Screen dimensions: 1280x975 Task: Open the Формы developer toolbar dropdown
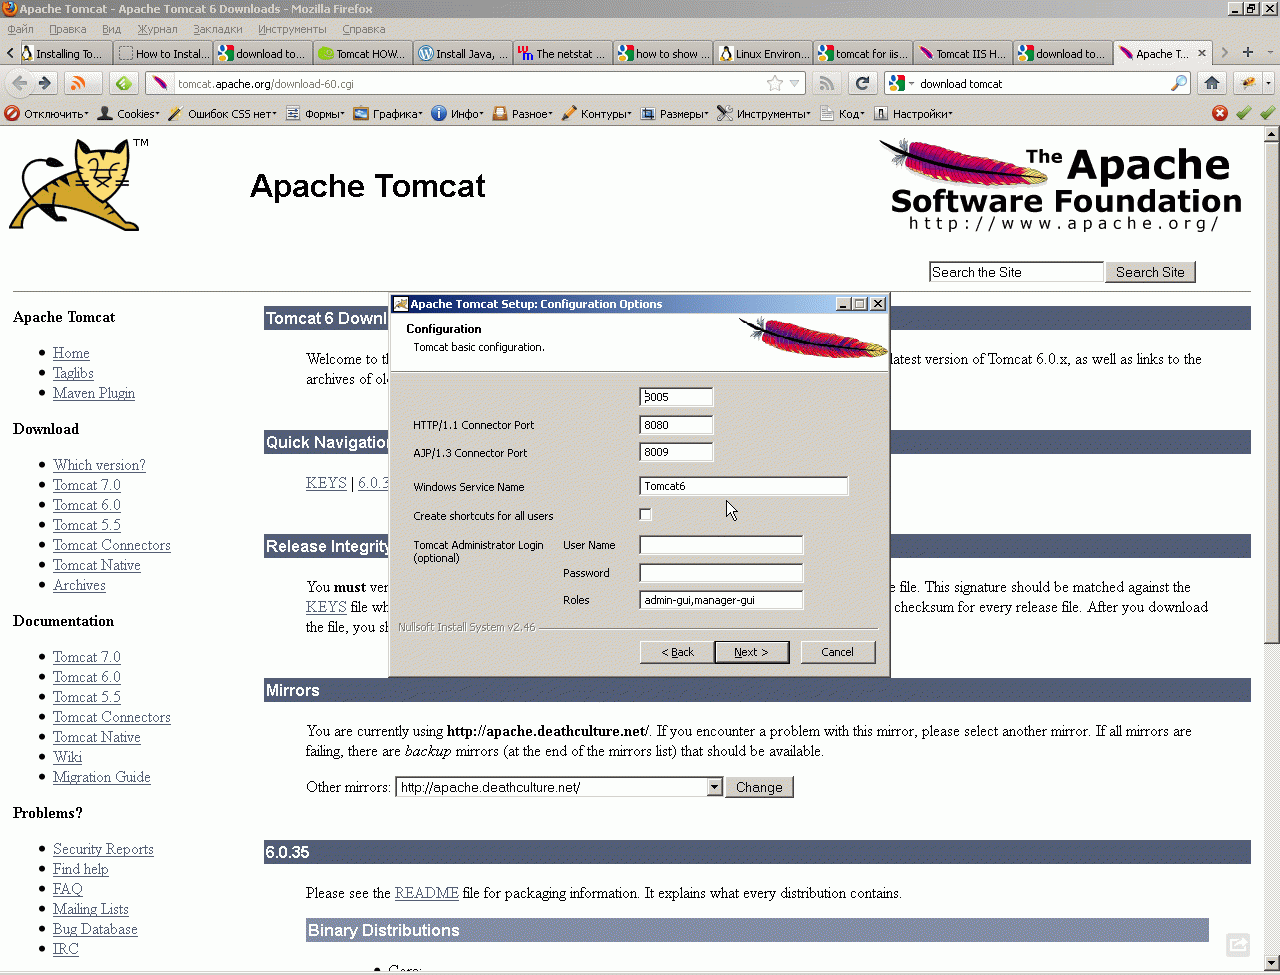[x=315, y=114]
